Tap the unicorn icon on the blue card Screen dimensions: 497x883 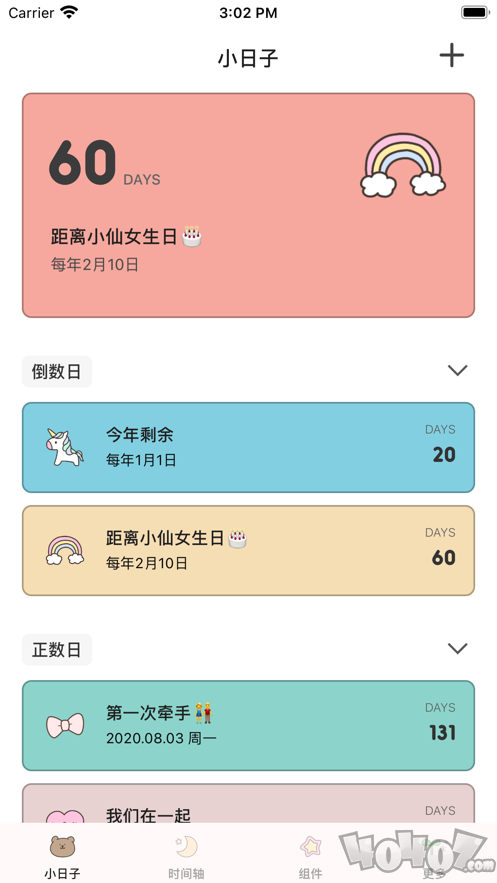[64, 447]
